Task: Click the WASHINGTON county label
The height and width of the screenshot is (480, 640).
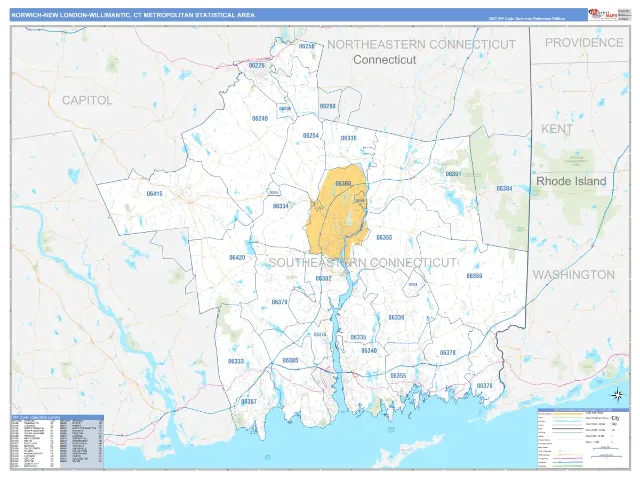Action: [573, 275]
